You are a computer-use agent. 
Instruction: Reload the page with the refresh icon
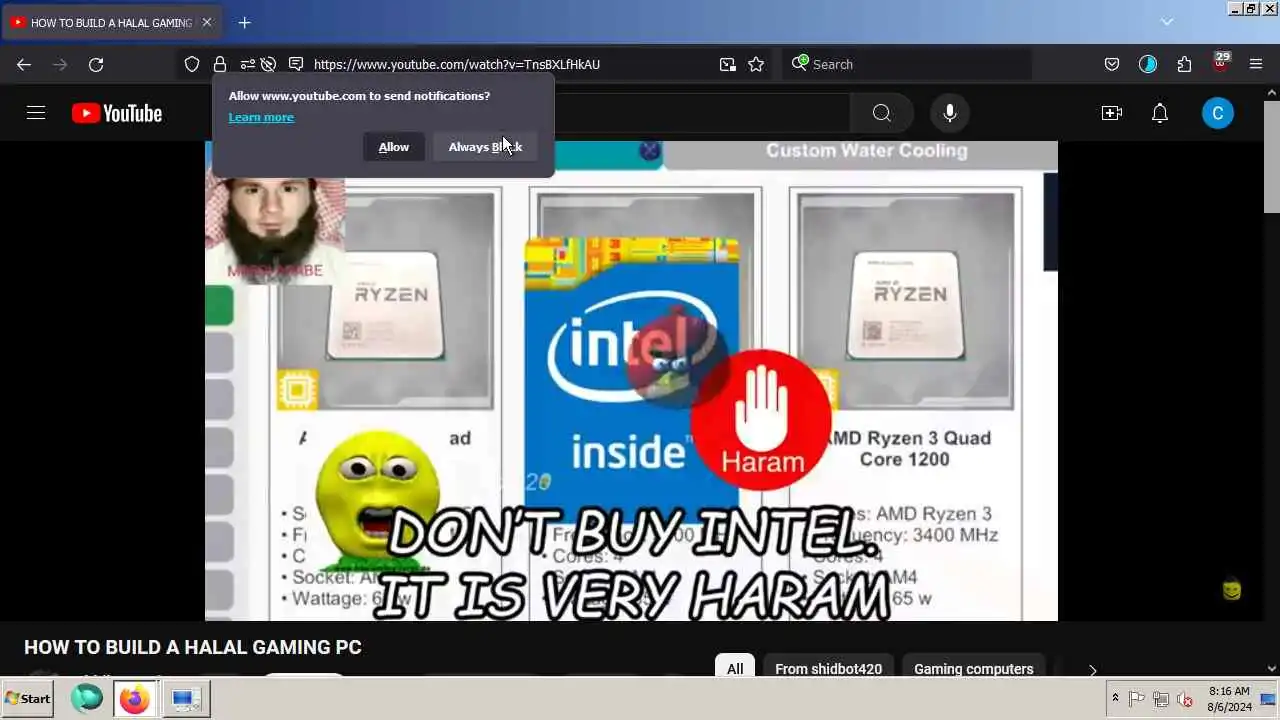(x=96, y=64)
